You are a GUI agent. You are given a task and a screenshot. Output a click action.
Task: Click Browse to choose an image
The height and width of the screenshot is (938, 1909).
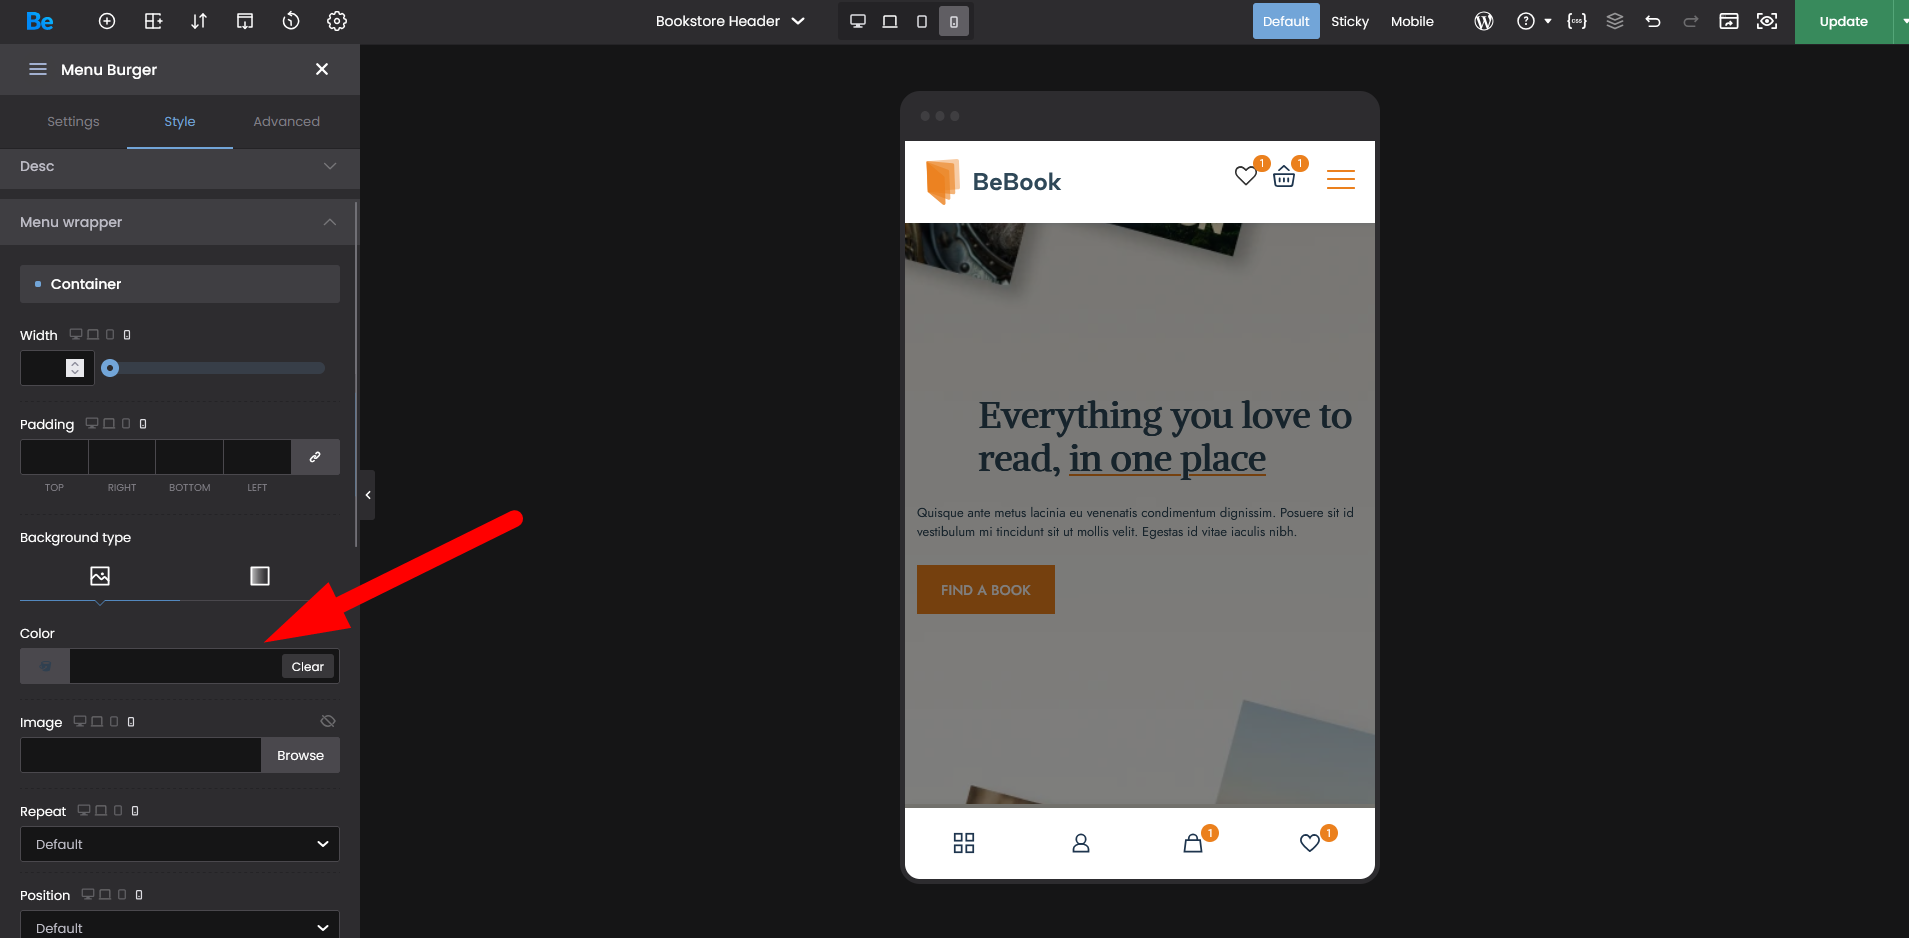tap(300, 755)
